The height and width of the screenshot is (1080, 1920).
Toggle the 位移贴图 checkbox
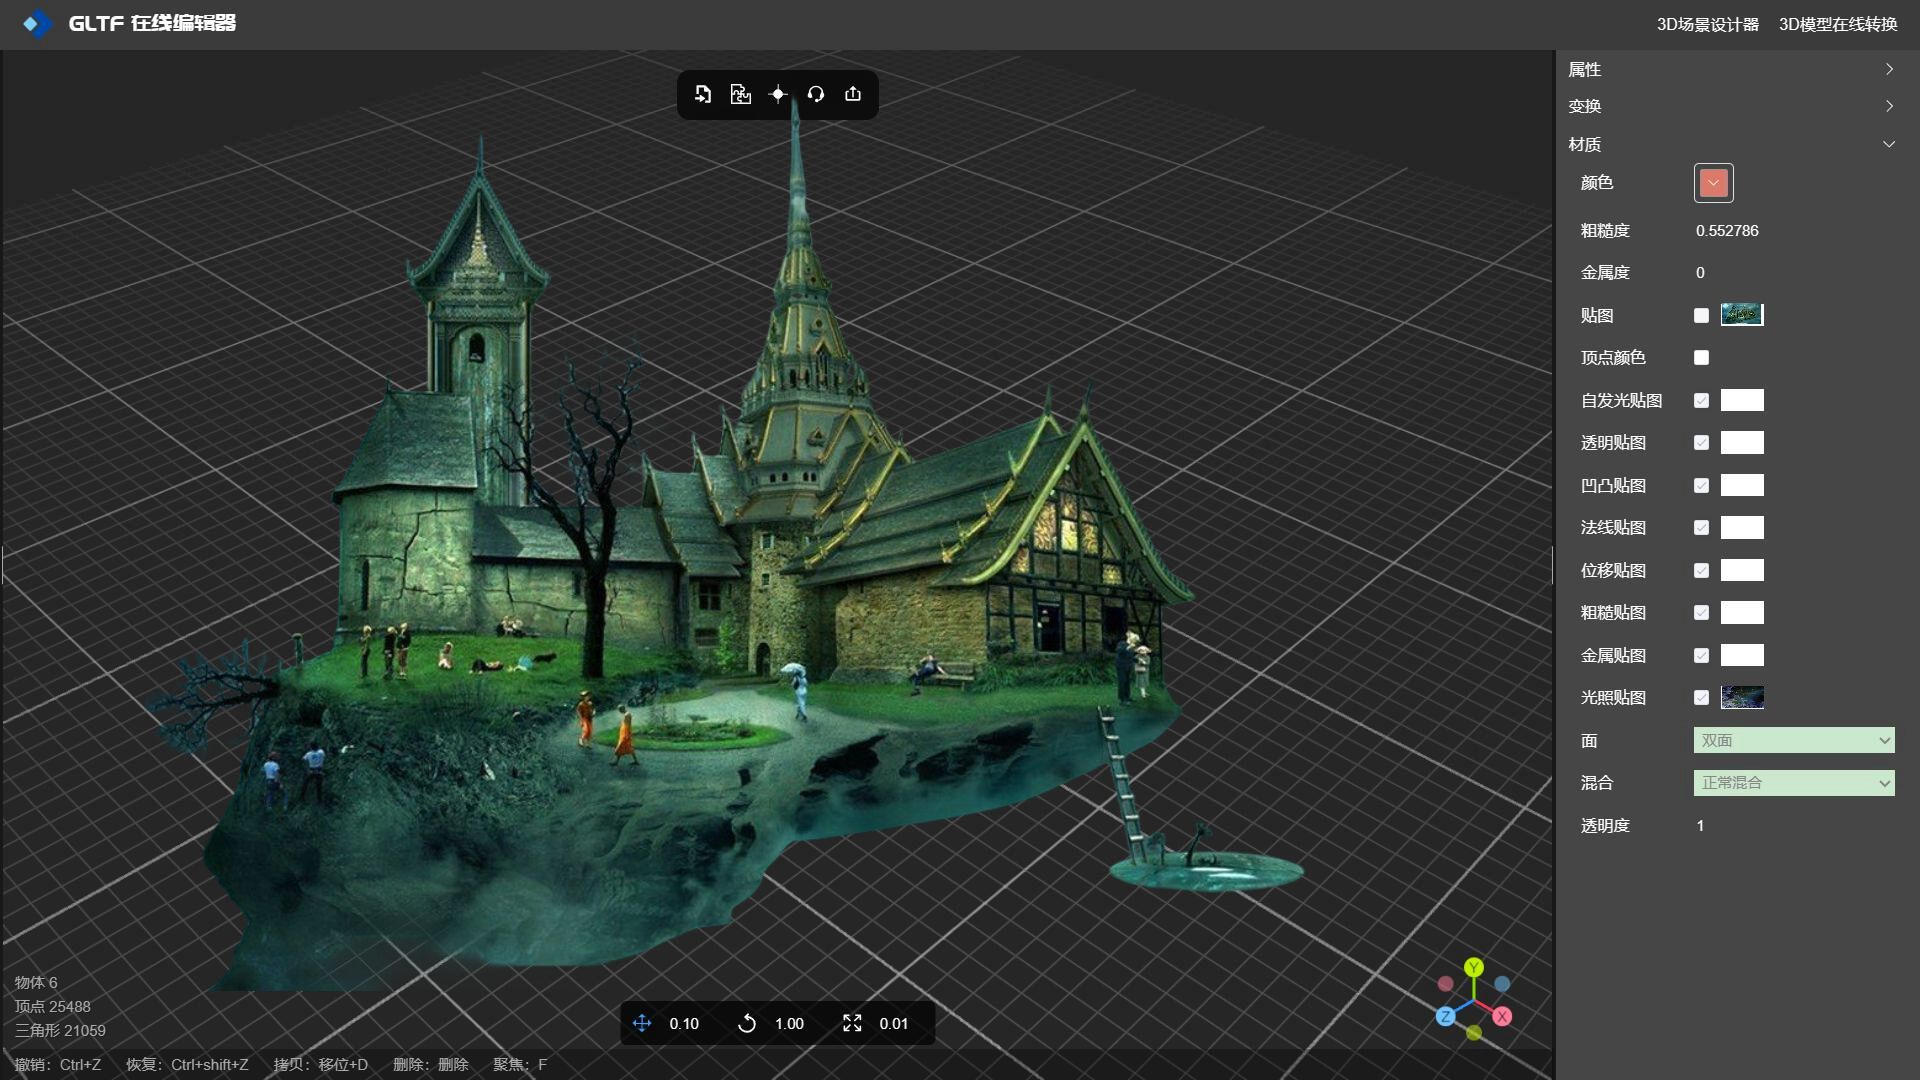click(1701, 570)
